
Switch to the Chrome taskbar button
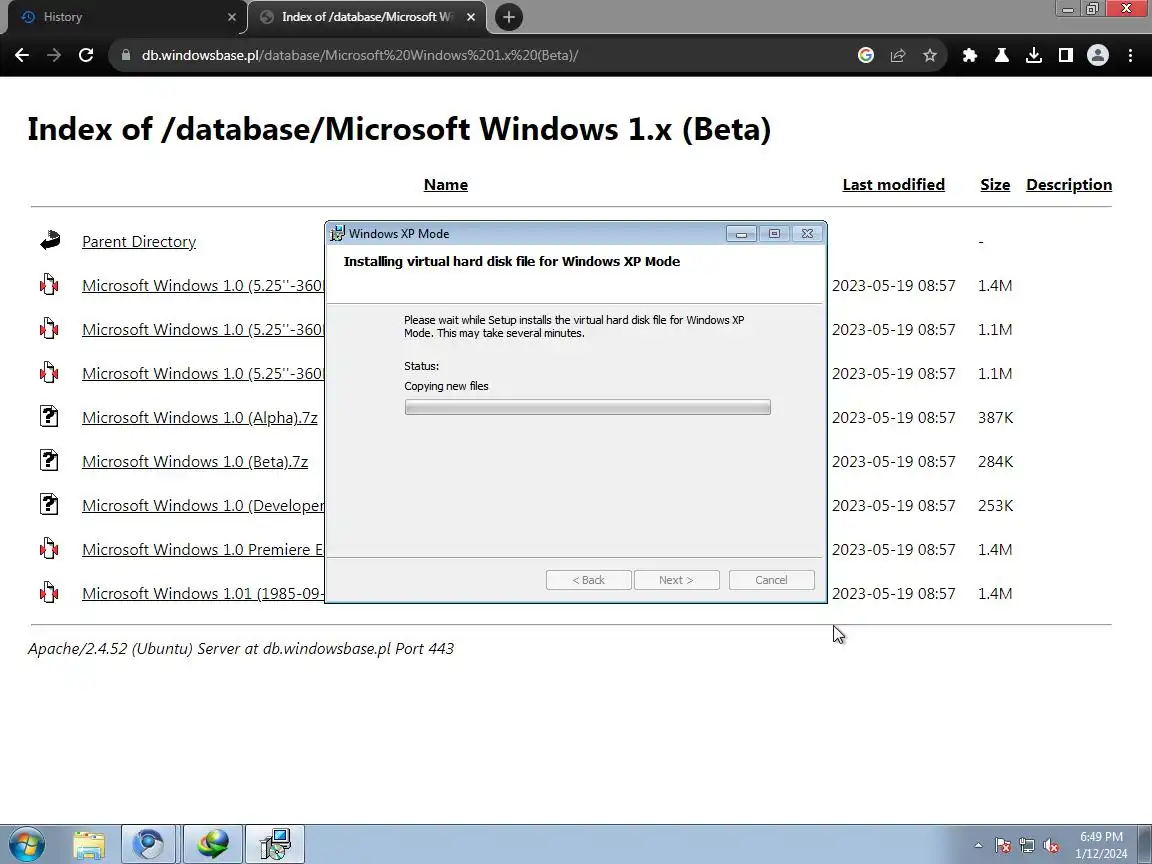[x=148, y=845]
